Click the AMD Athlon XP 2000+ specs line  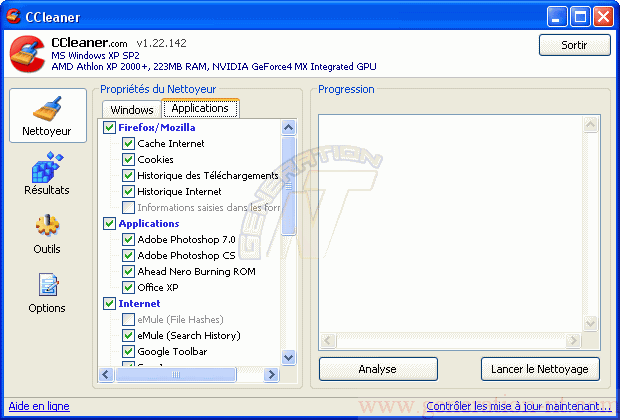(x=214, y=66)
